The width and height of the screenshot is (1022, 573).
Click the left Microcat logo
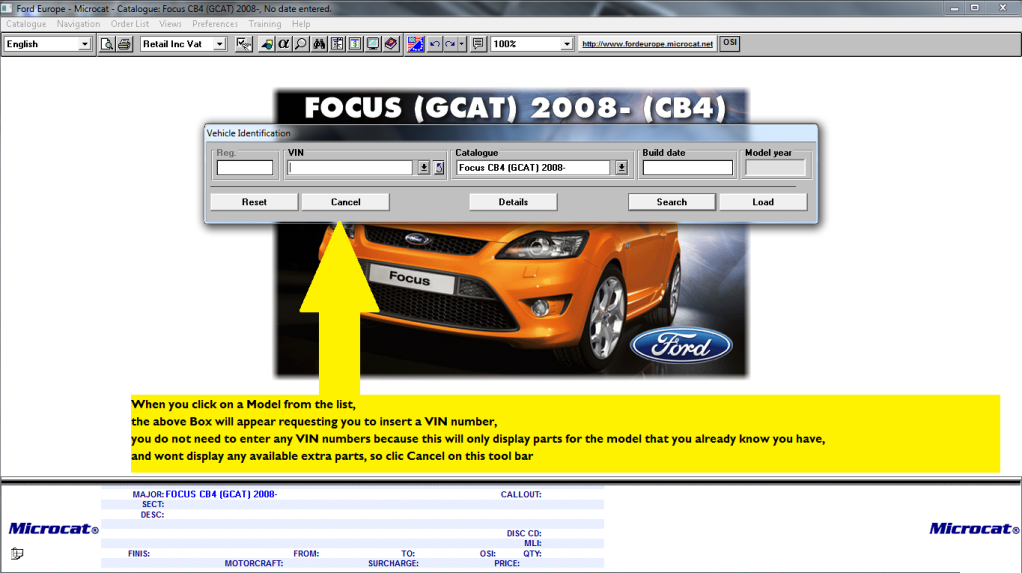point(53,529)
